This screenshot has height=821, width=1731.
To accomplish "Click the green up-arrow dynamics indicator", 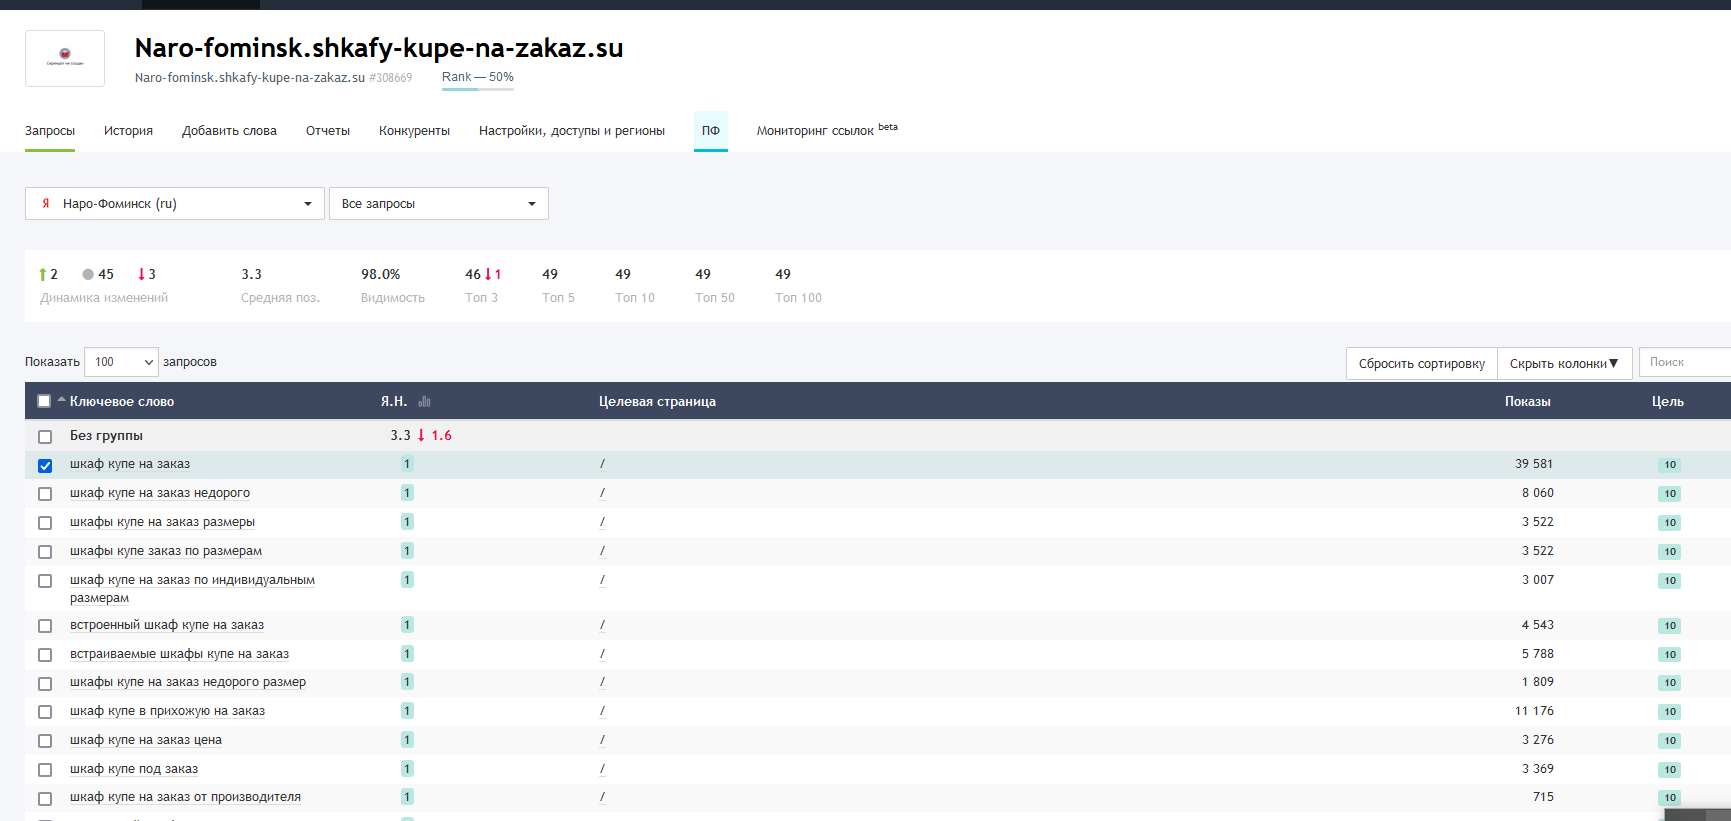I will 48,274.
